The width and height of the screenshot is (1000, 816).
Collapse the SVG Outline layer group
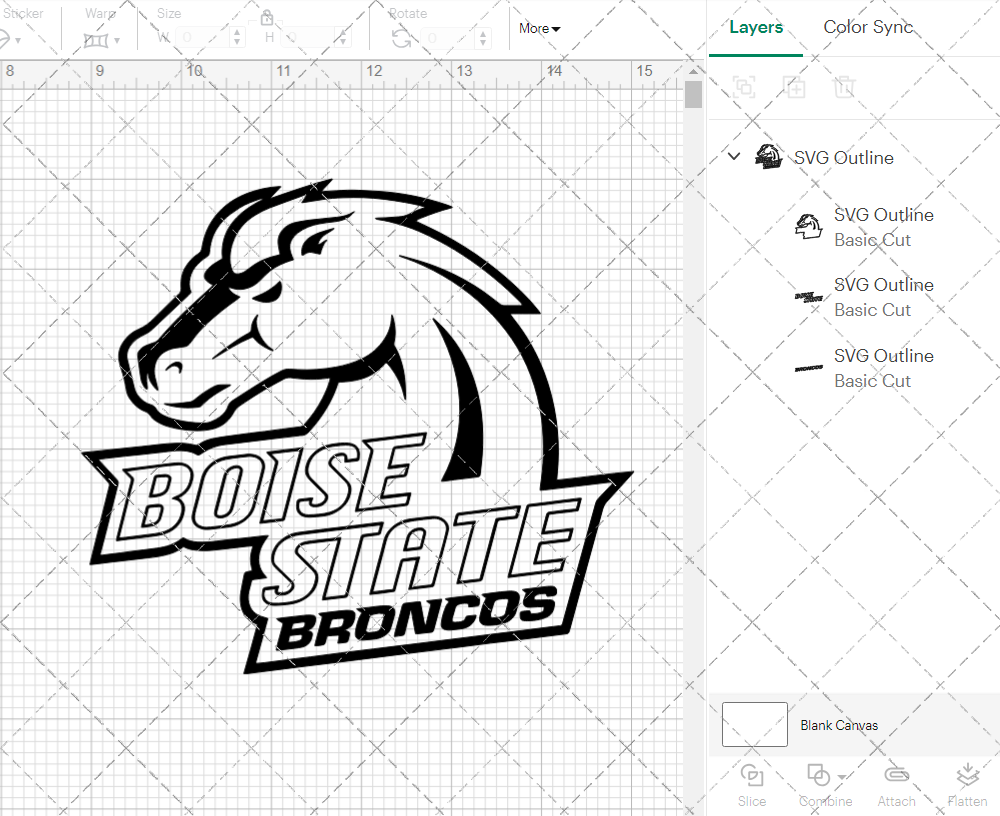coord(733,156)
